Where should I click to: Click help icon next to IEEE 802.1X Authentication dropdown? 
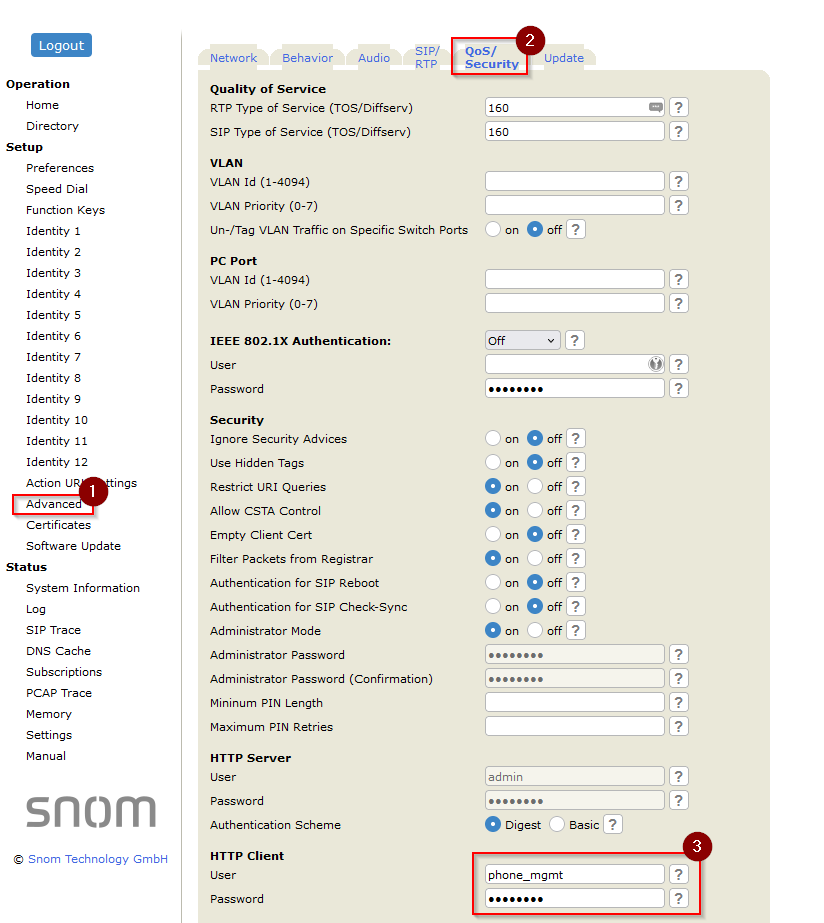point(574,341)
